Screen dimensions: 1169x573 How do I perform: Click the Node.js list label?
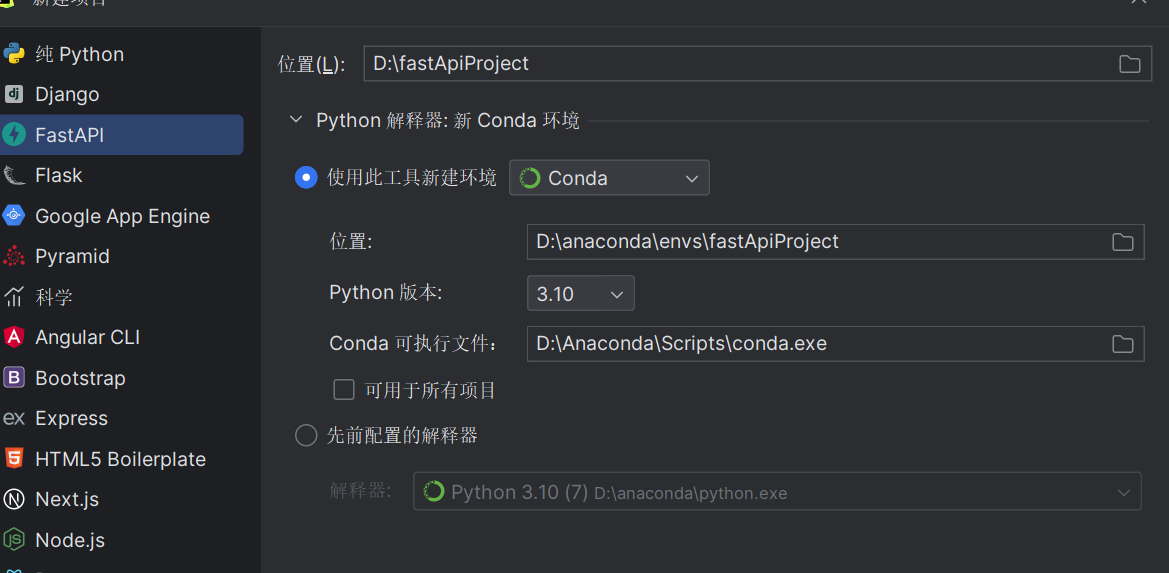coord(70,539)
